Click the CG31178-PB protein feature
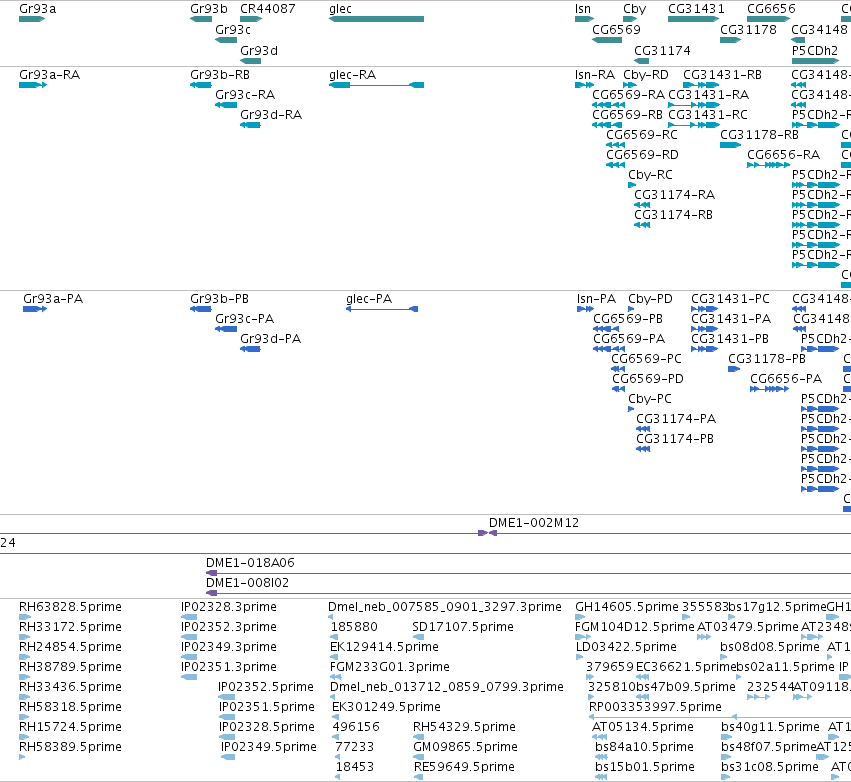Viewport: 851px width, 782px height. [734, 369]
